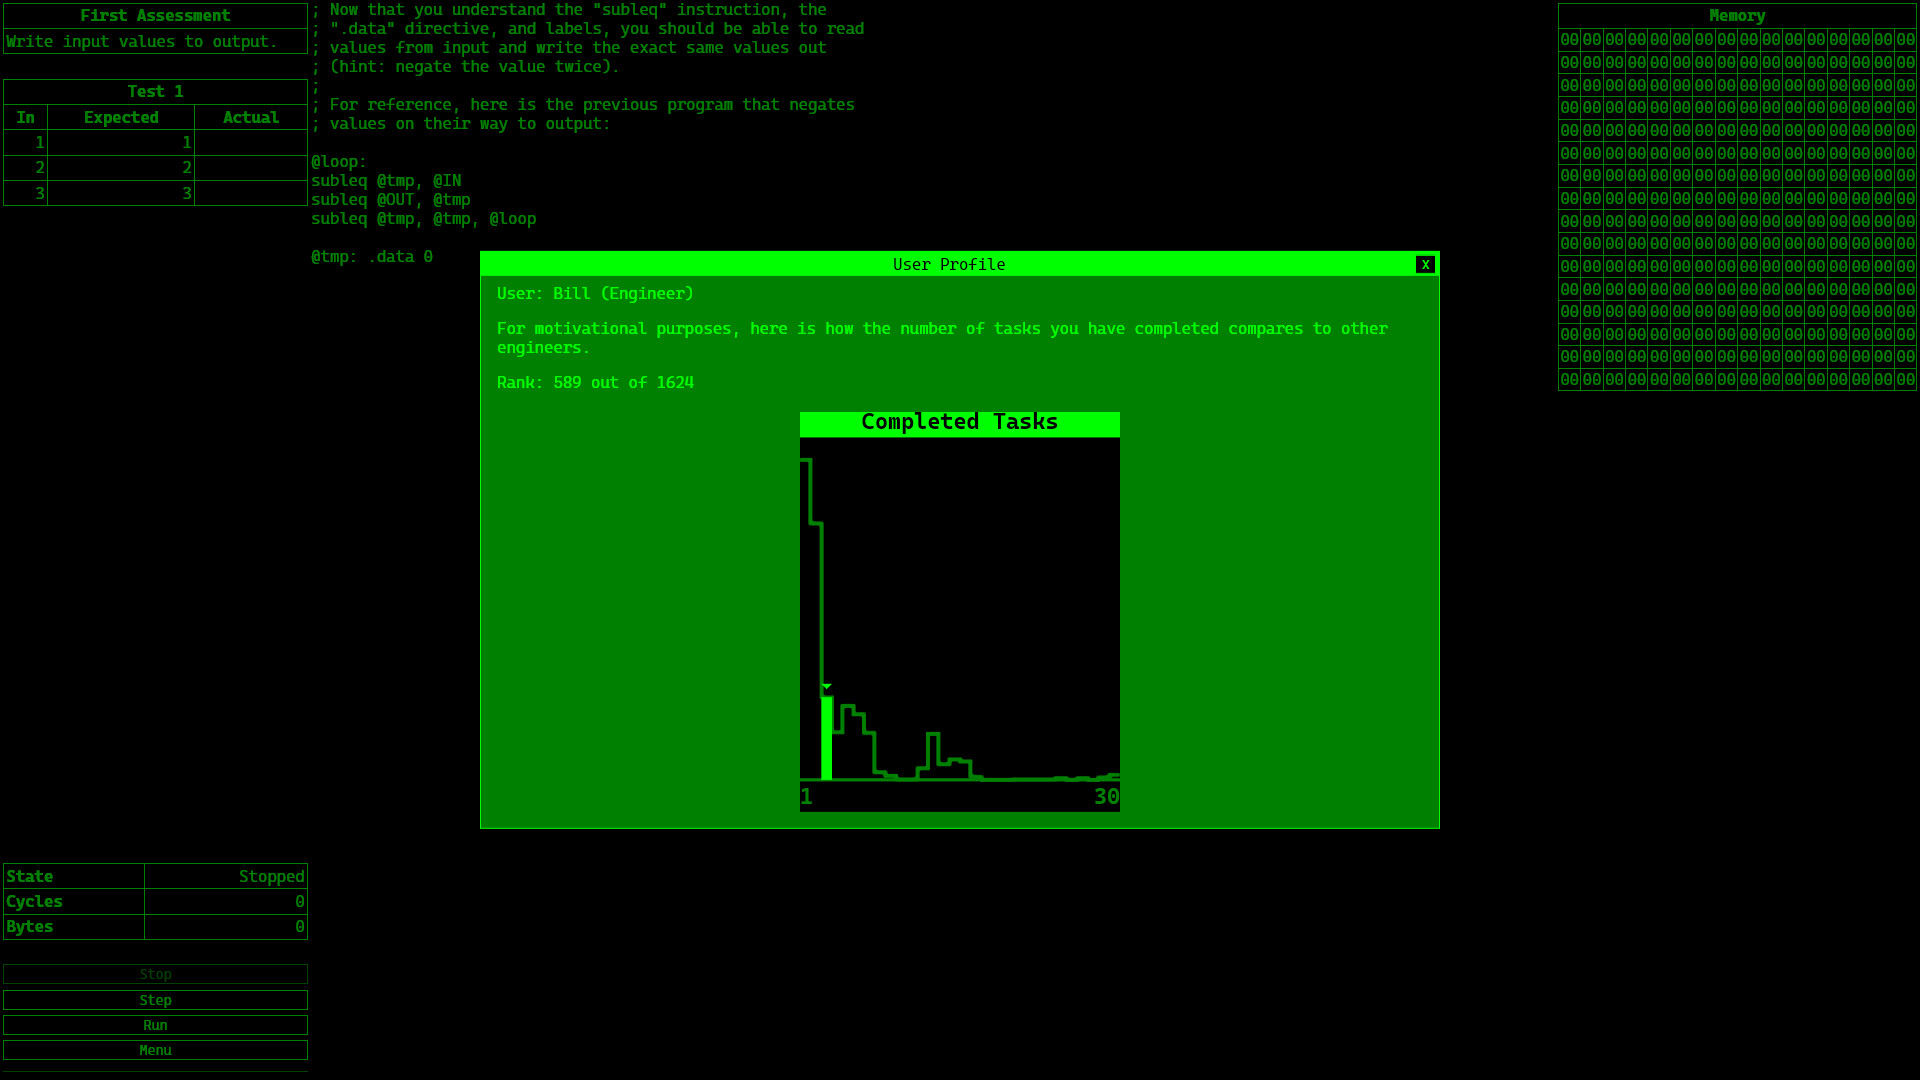The image size is (1920, 1080).
Task: Click the Rank: 589 out of 1624 text
Action: [595, 381]
